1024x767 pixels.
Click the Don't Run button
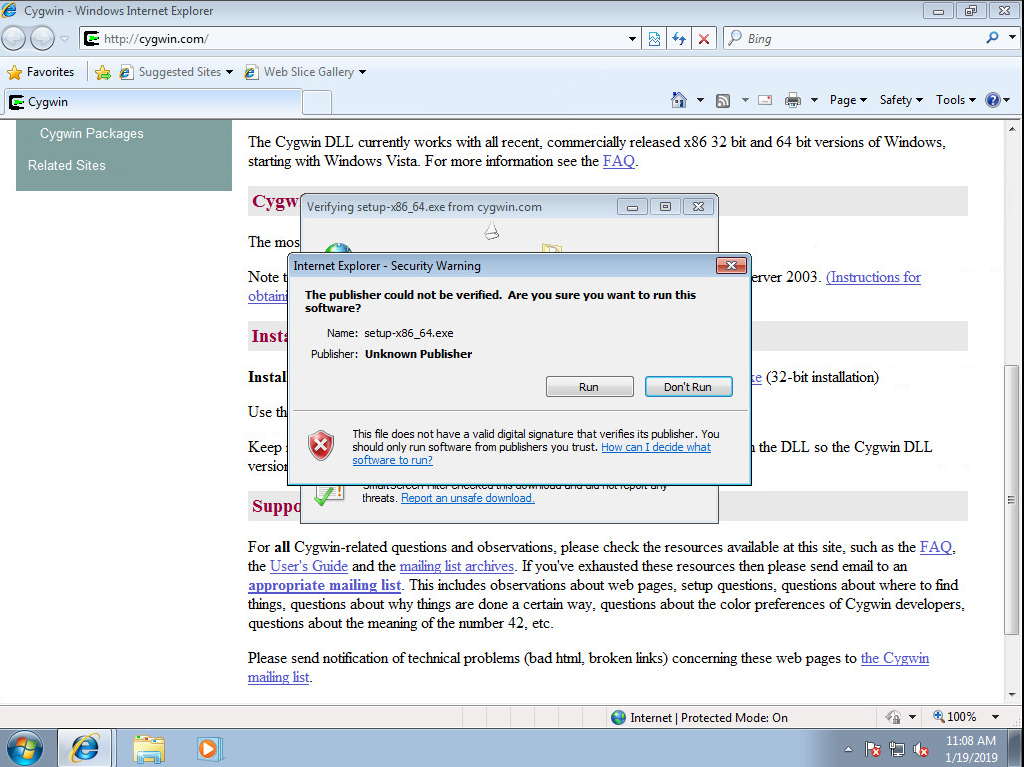[688, 387]
